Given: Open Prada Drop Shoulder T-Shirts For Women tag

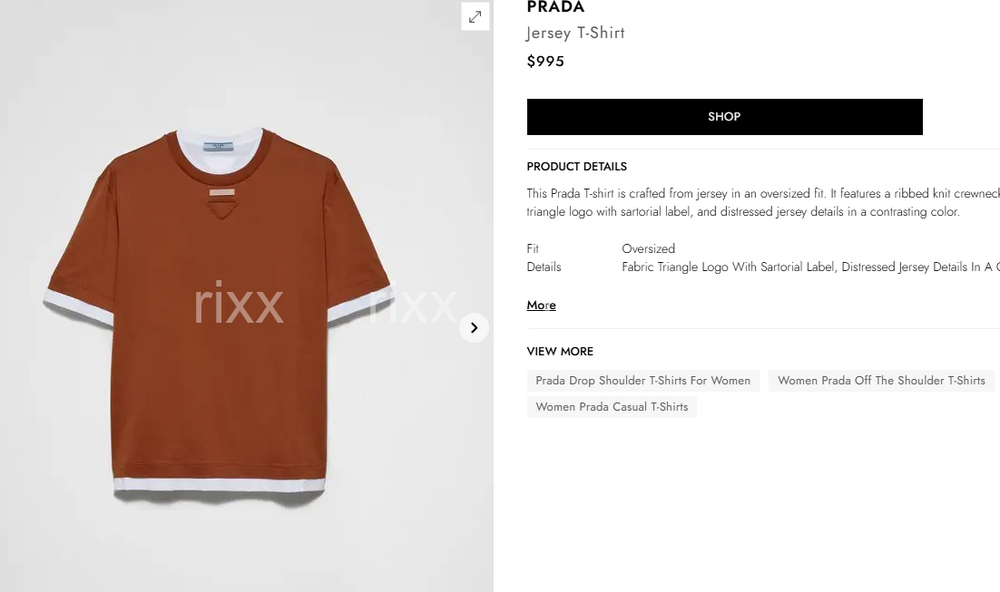Looking at the screenshot, I should point(643,381).
